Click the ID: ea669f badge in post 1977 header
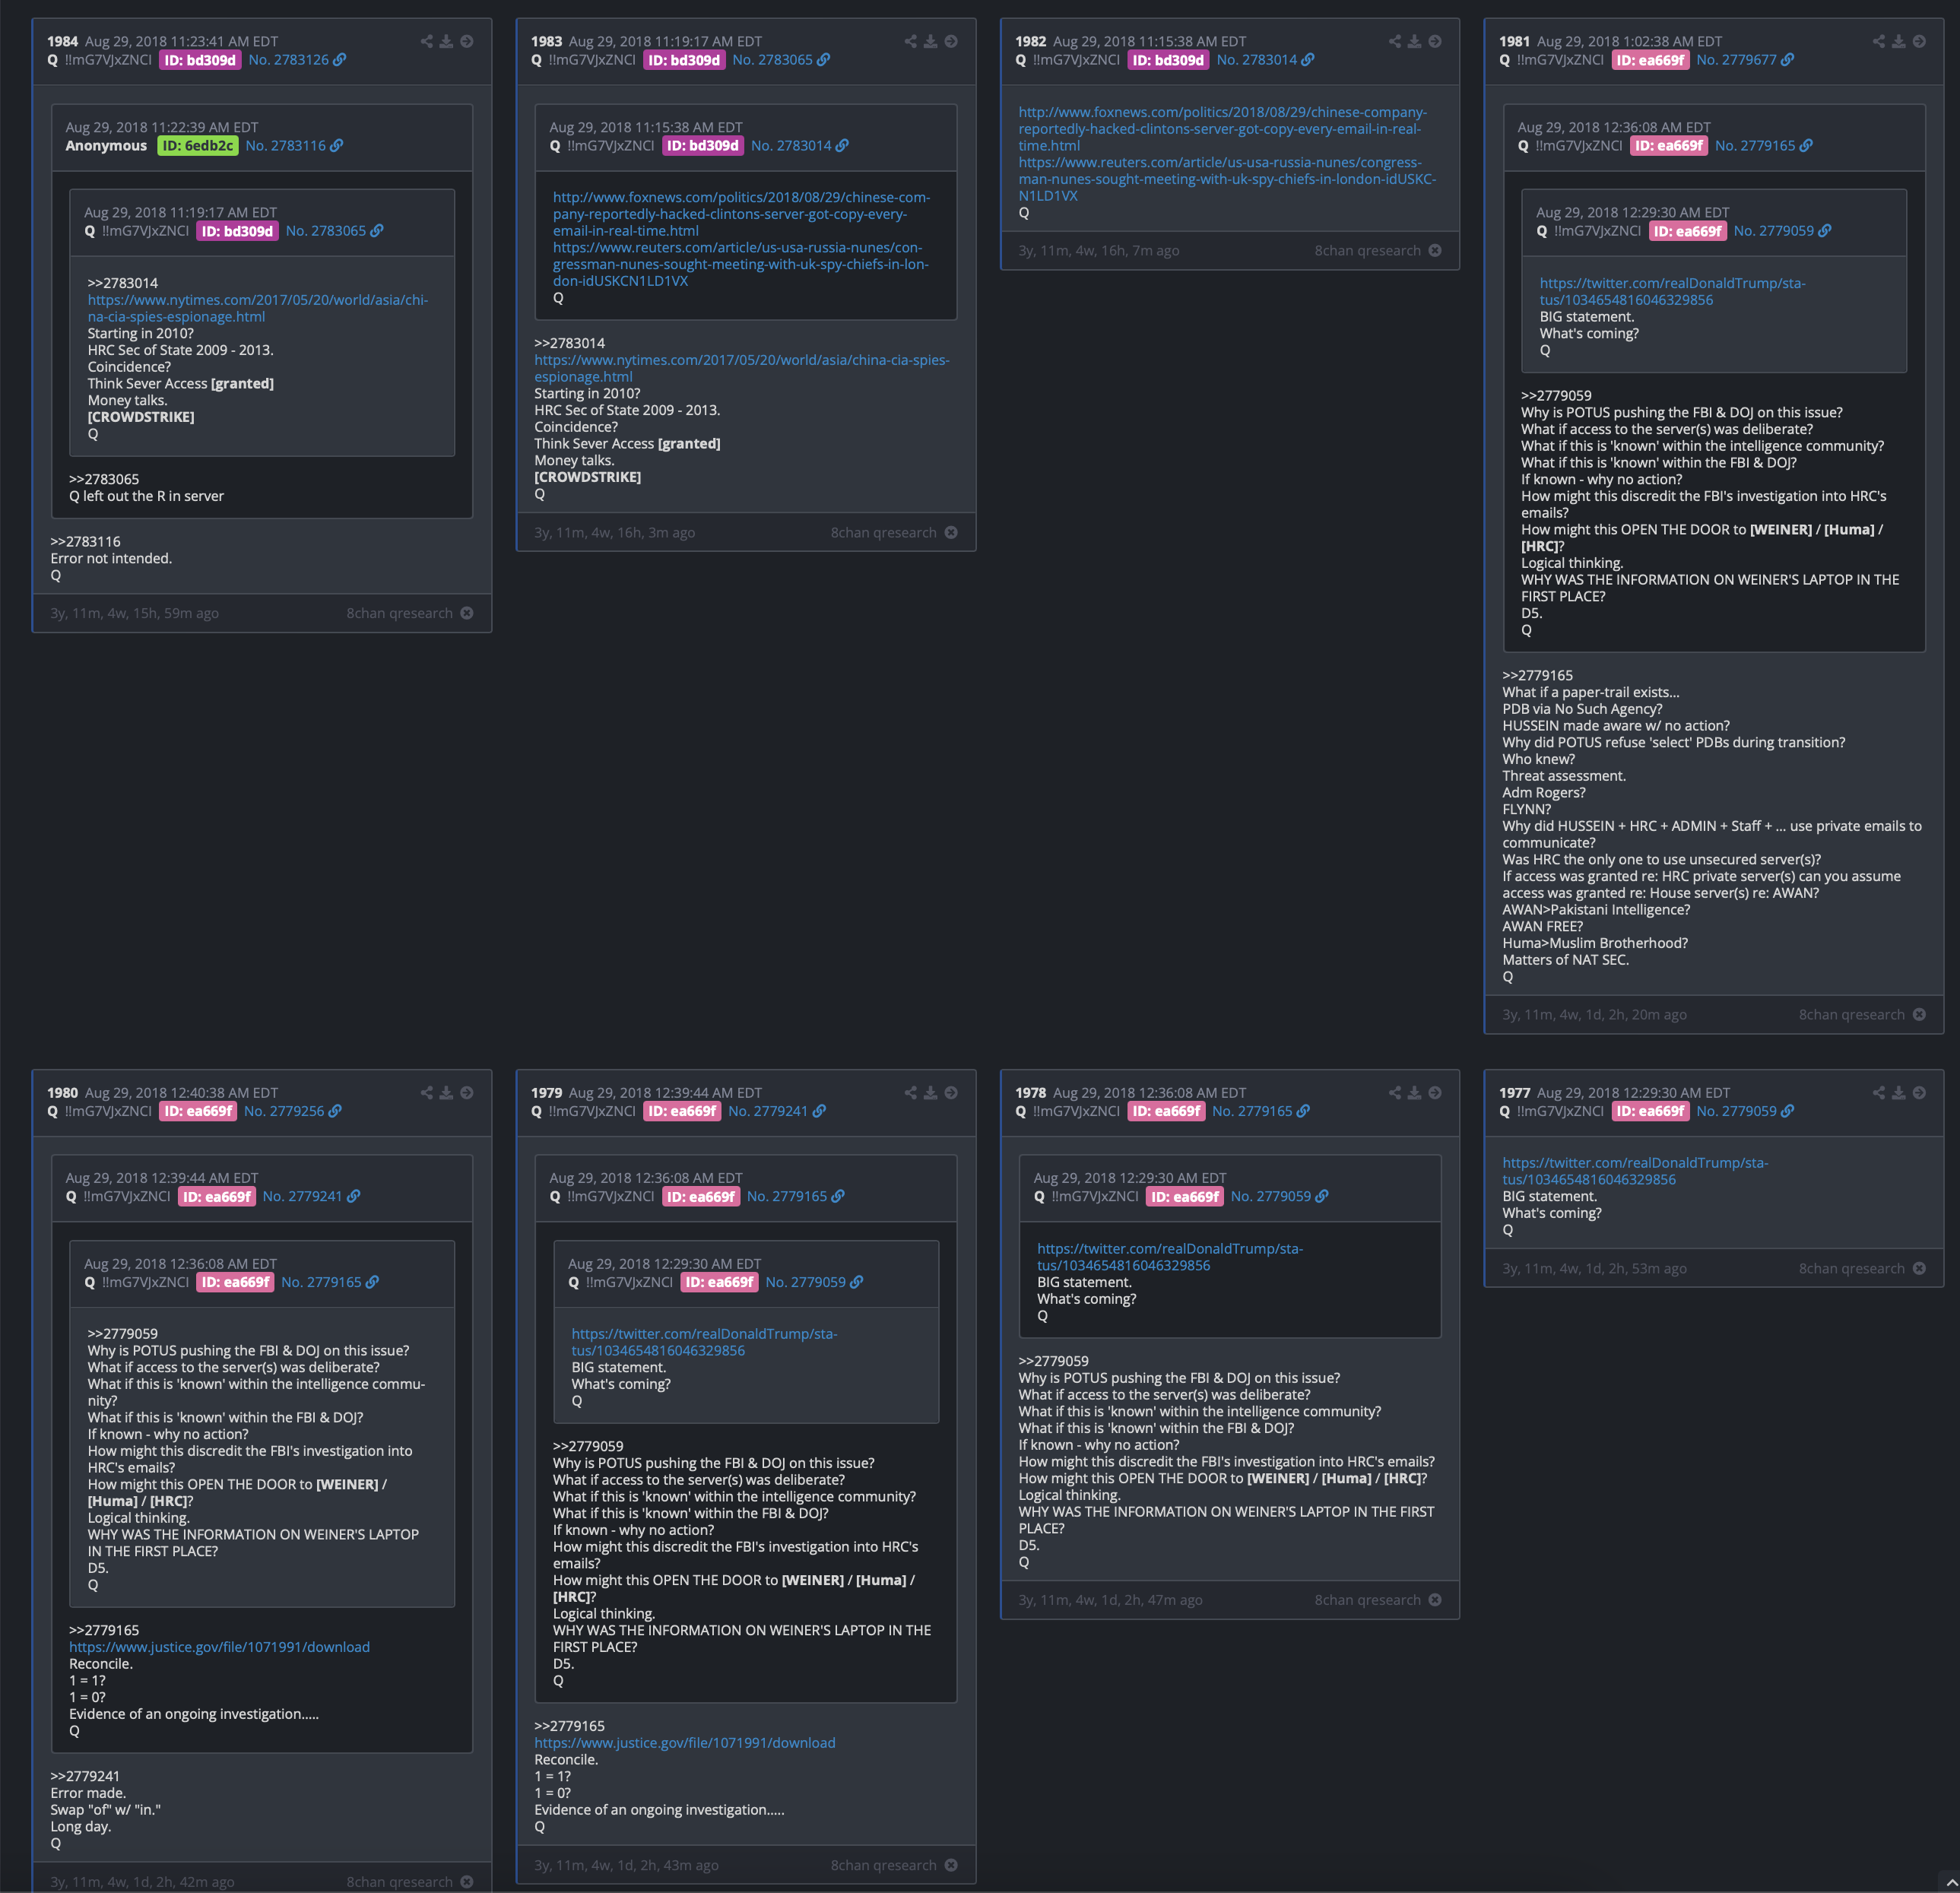The width and height of the screenshot is (1960, 1893). [1651, 1111]
